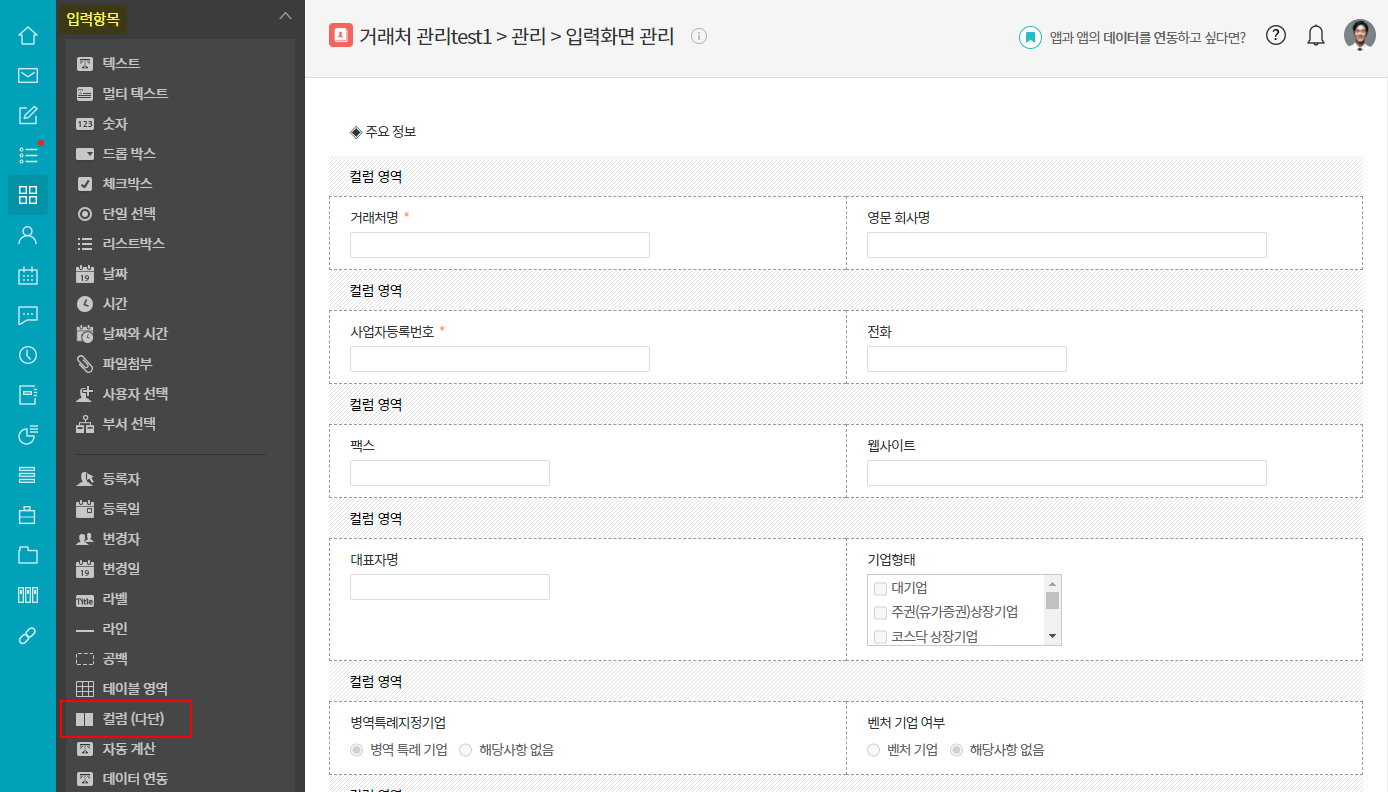
Task: Open the notifications bell
Action: point(1316,36)
